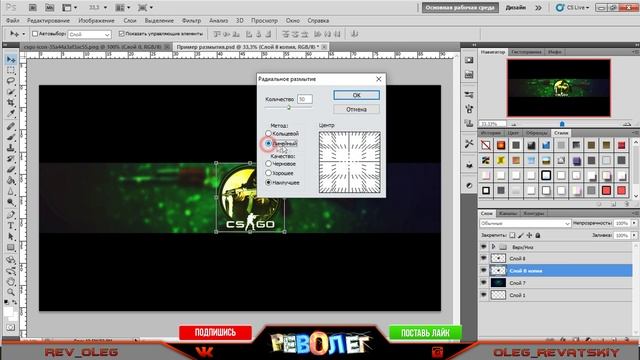
Task: Switch to the Каналы tab
Action: tap(508, 213)
